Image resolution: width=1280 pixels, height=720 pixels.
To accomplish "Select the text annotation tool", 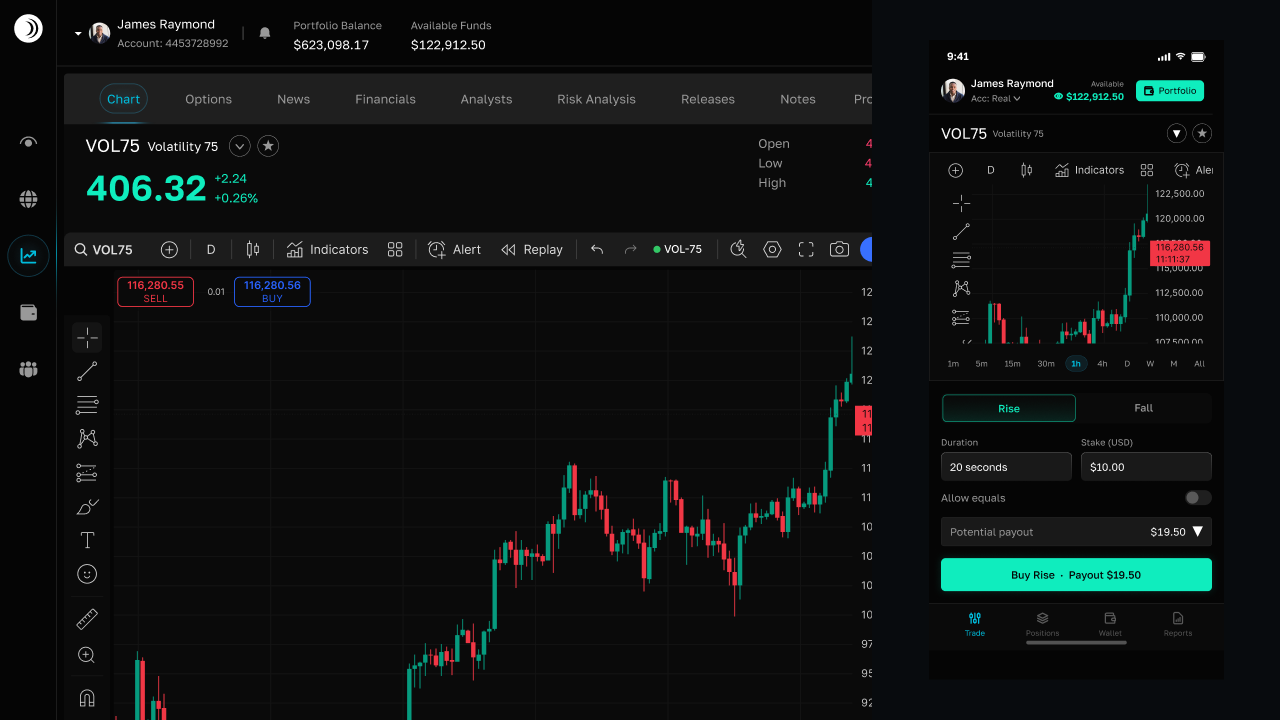I will [87, 540].
